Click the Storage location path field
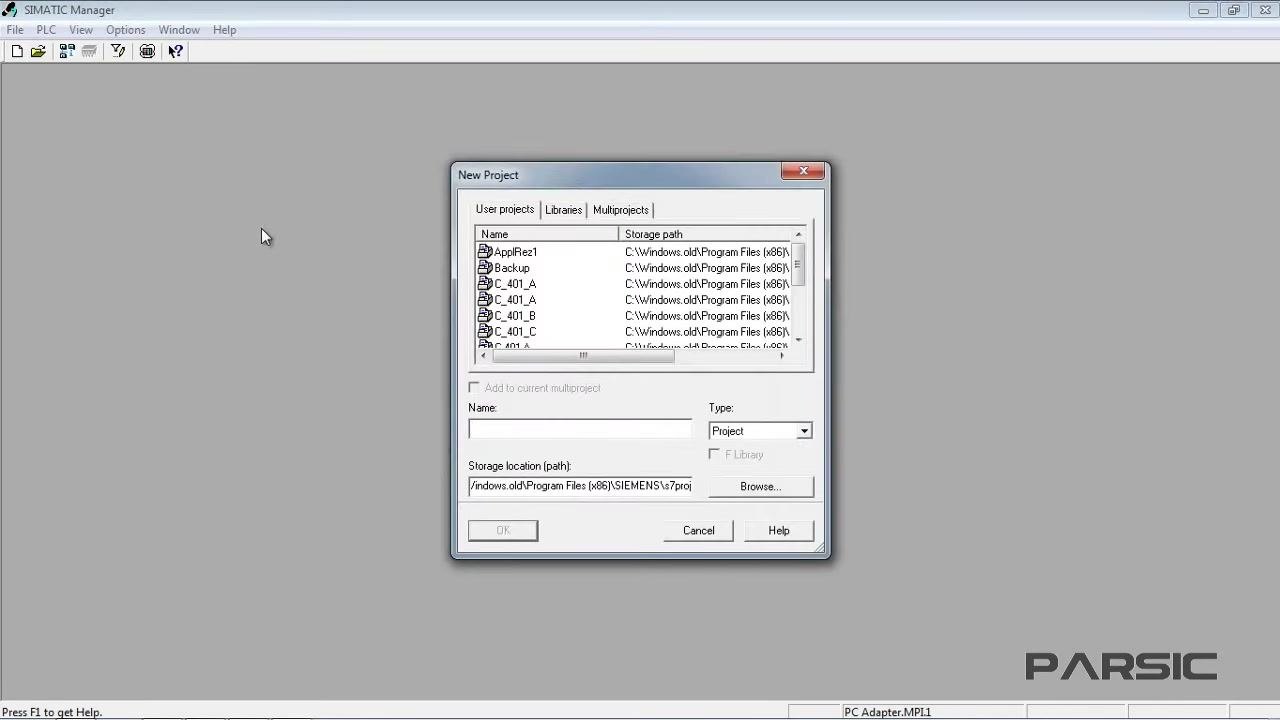1280x720 pixels. 580,486
